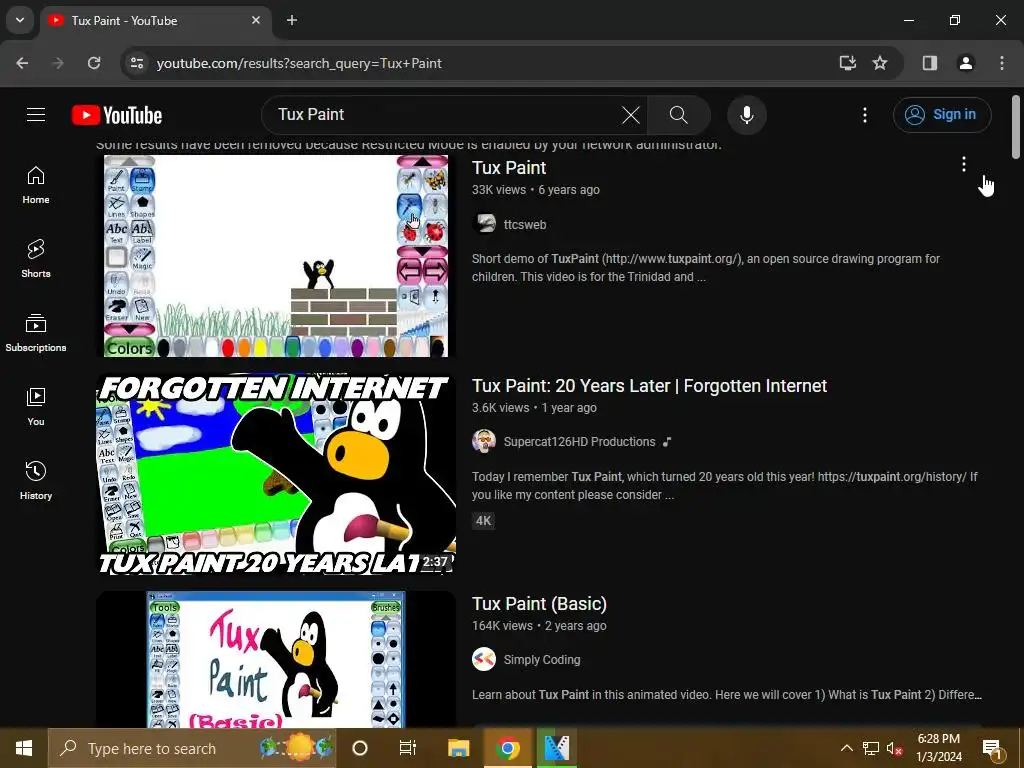Open the YouTube guide hamburger menu
The image size is (1024, 768).
click(36, 115)
